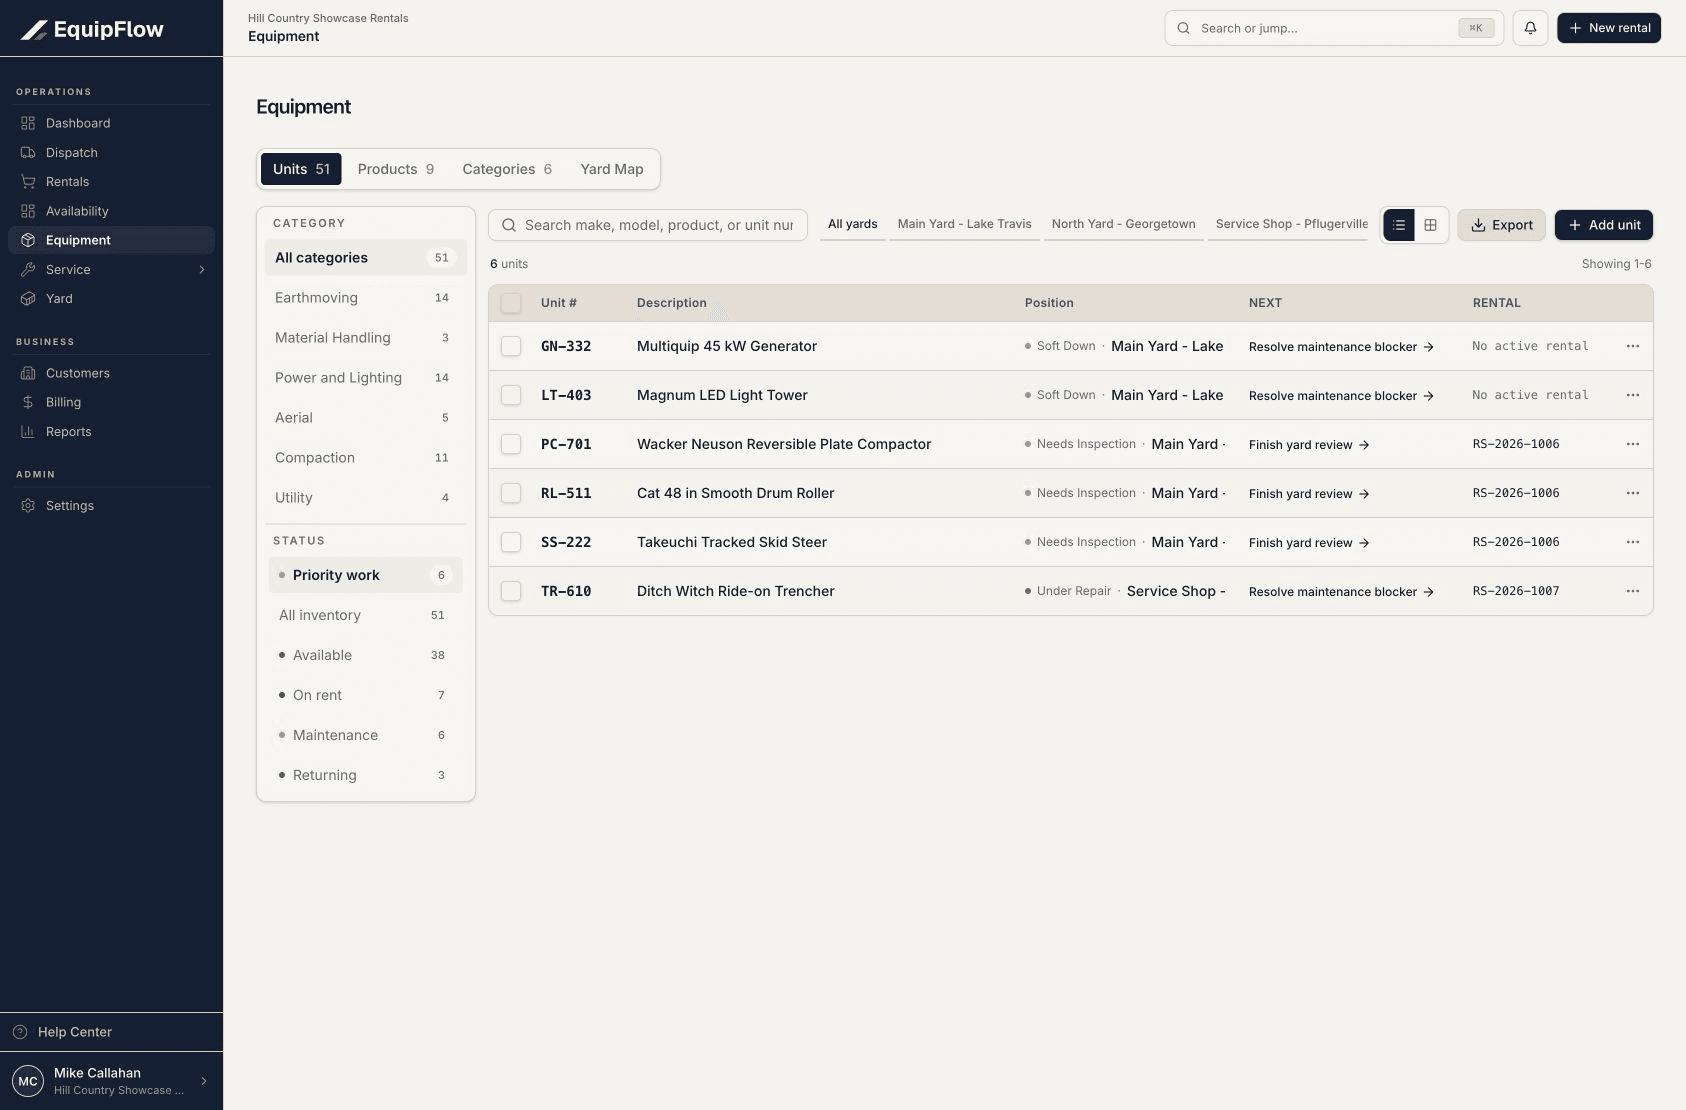The image size is (1686, 1110).
Task: Switch to the Categories tab
Action: pyautogui.click(x=507, y=169)
